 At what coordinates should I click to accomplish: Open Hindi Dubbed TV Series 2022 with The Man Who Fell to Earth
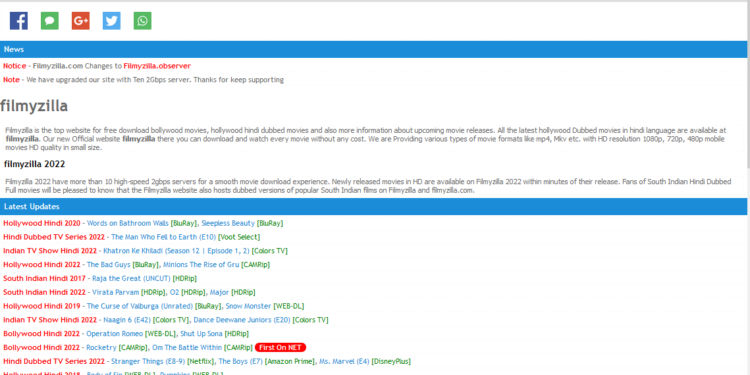pyautogui.click(x=54, y=237)
